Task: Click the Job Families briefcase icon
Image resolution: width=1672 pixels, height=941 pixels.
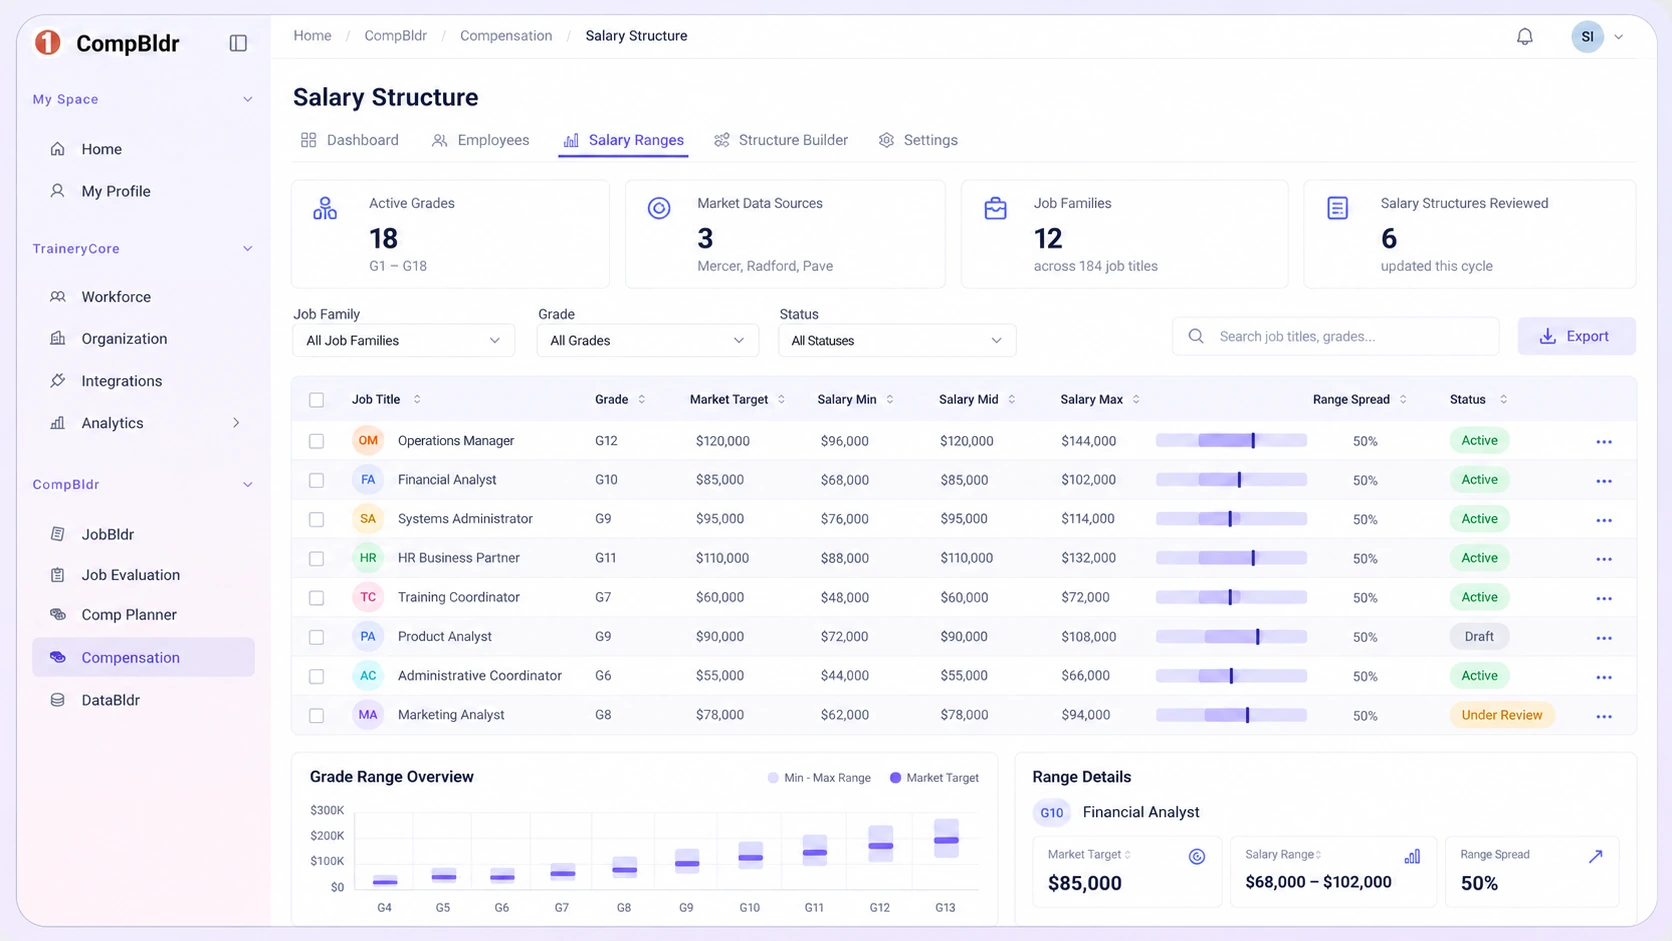Action: pyautogui.click(x=995, y=208)
